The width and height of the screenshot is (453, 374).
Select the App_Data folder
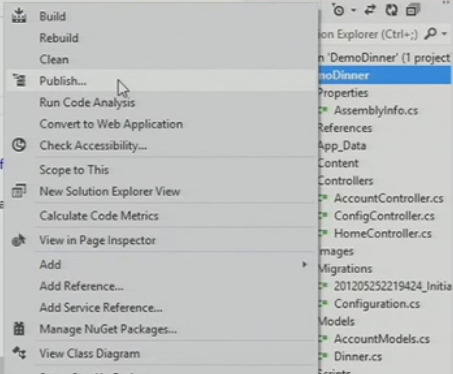click(342, 146)
